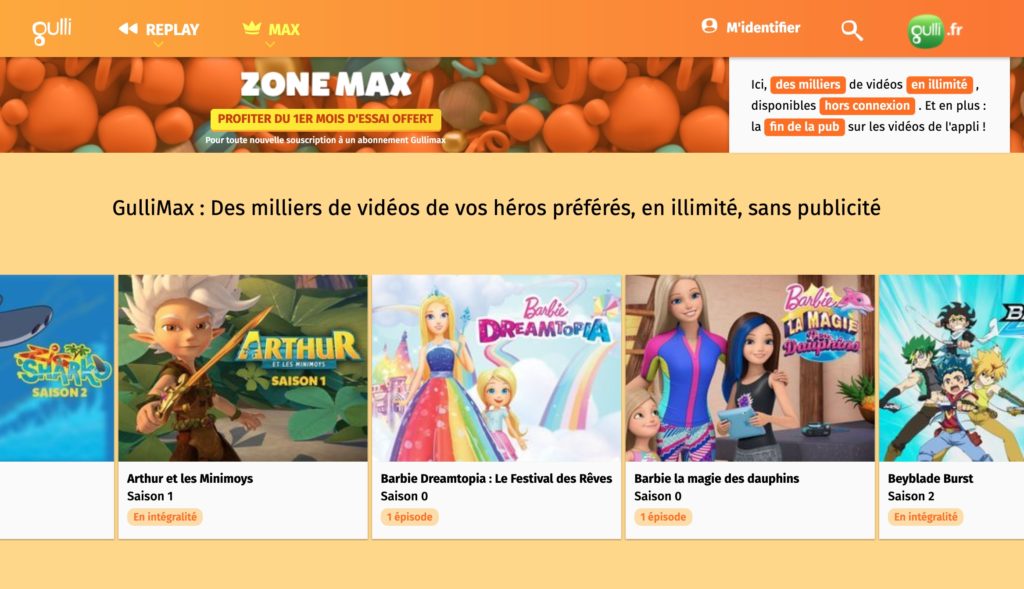Screen dimensions: 1024x589
Task: Click the Gulli logo in the header
Action: (52, 31)
